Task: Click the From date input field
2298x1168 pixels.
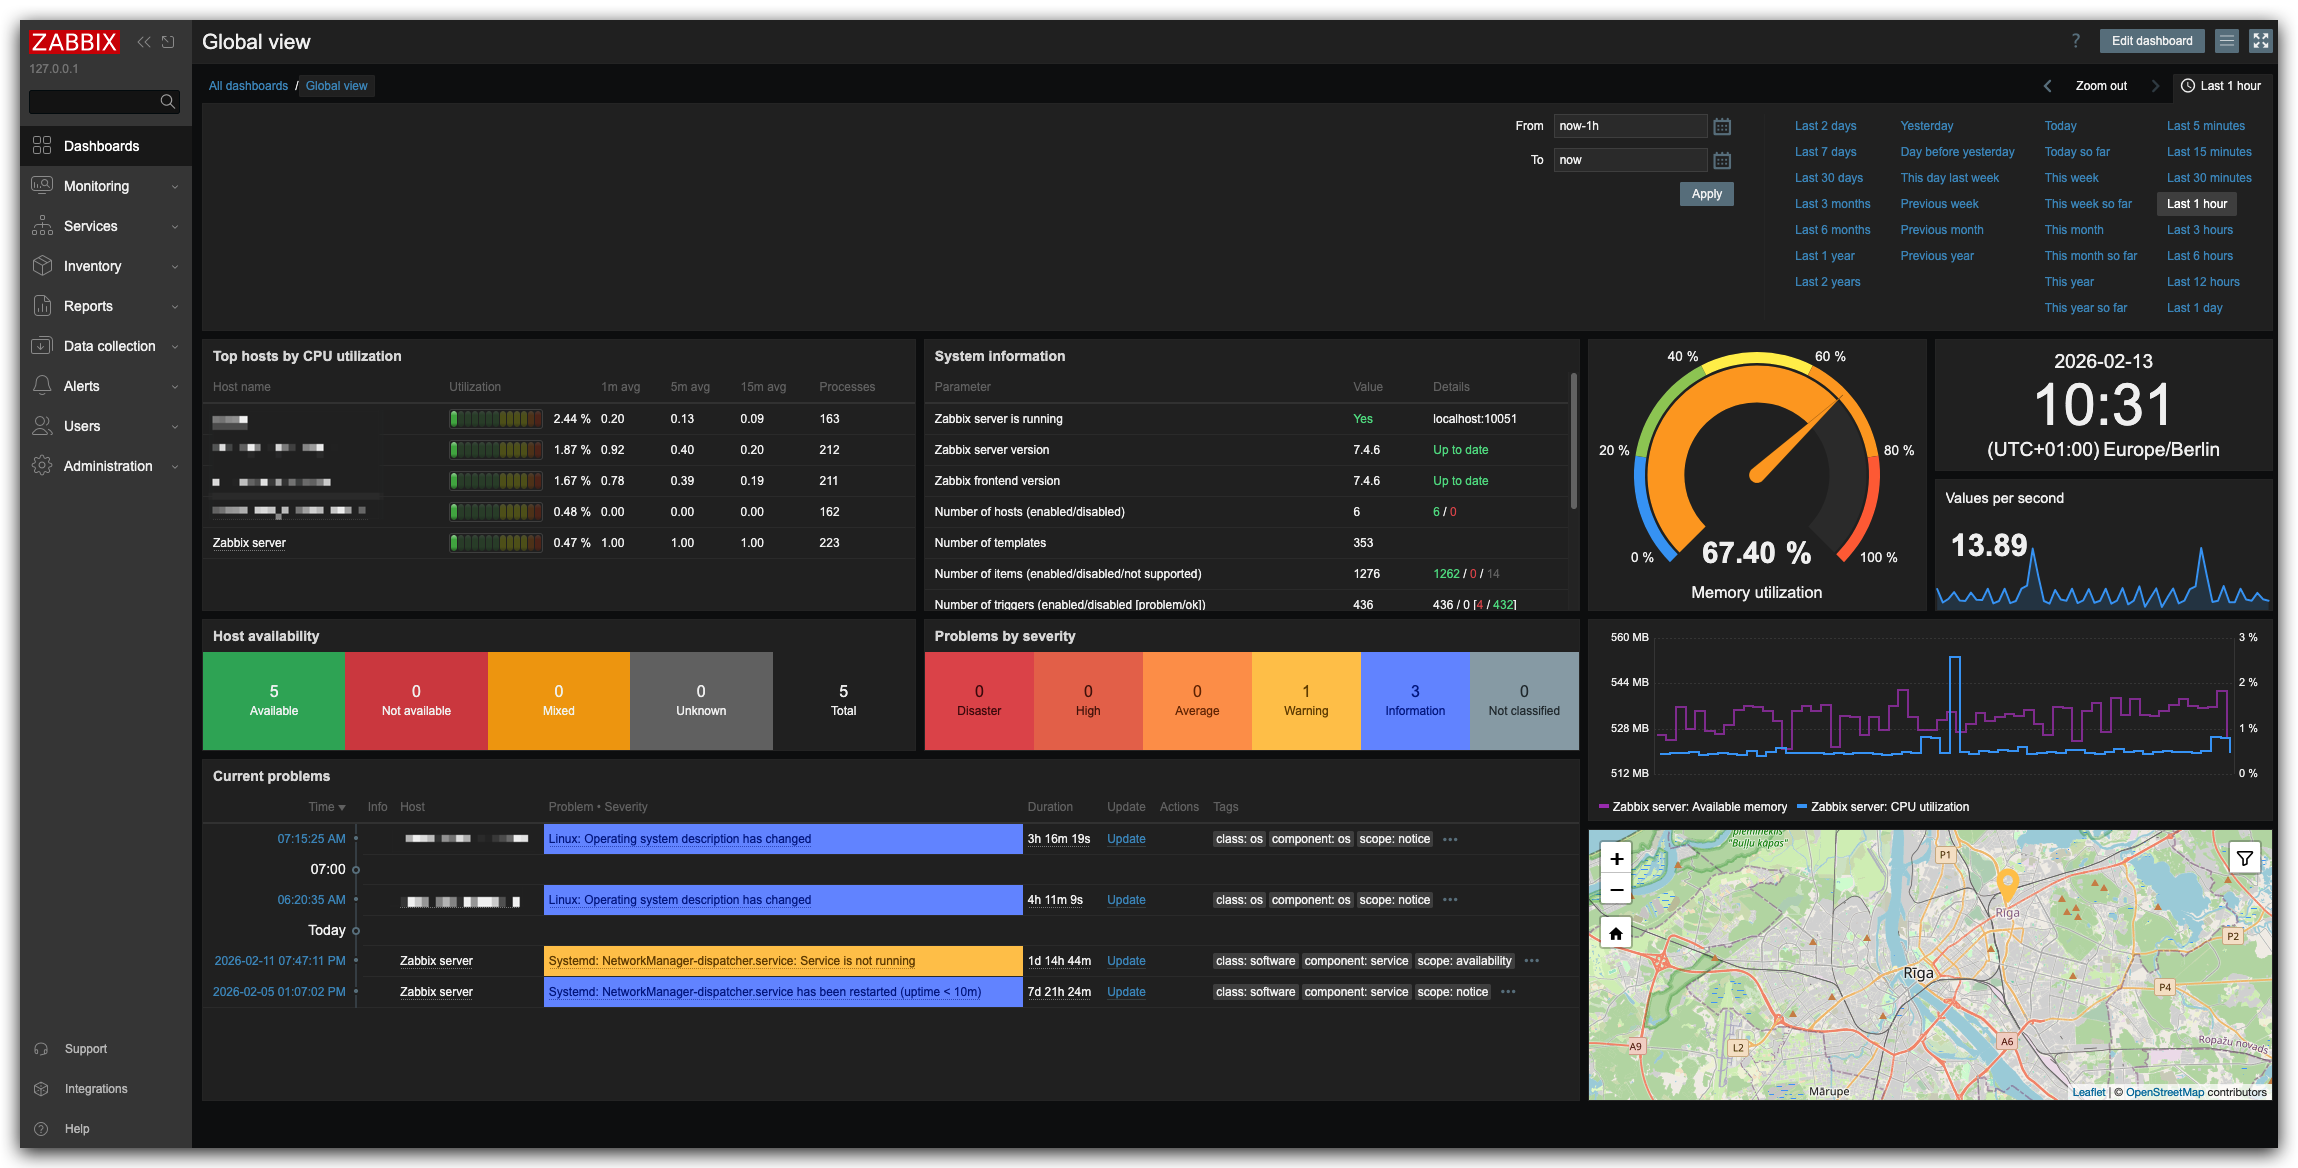Action: coord(1630,126)
